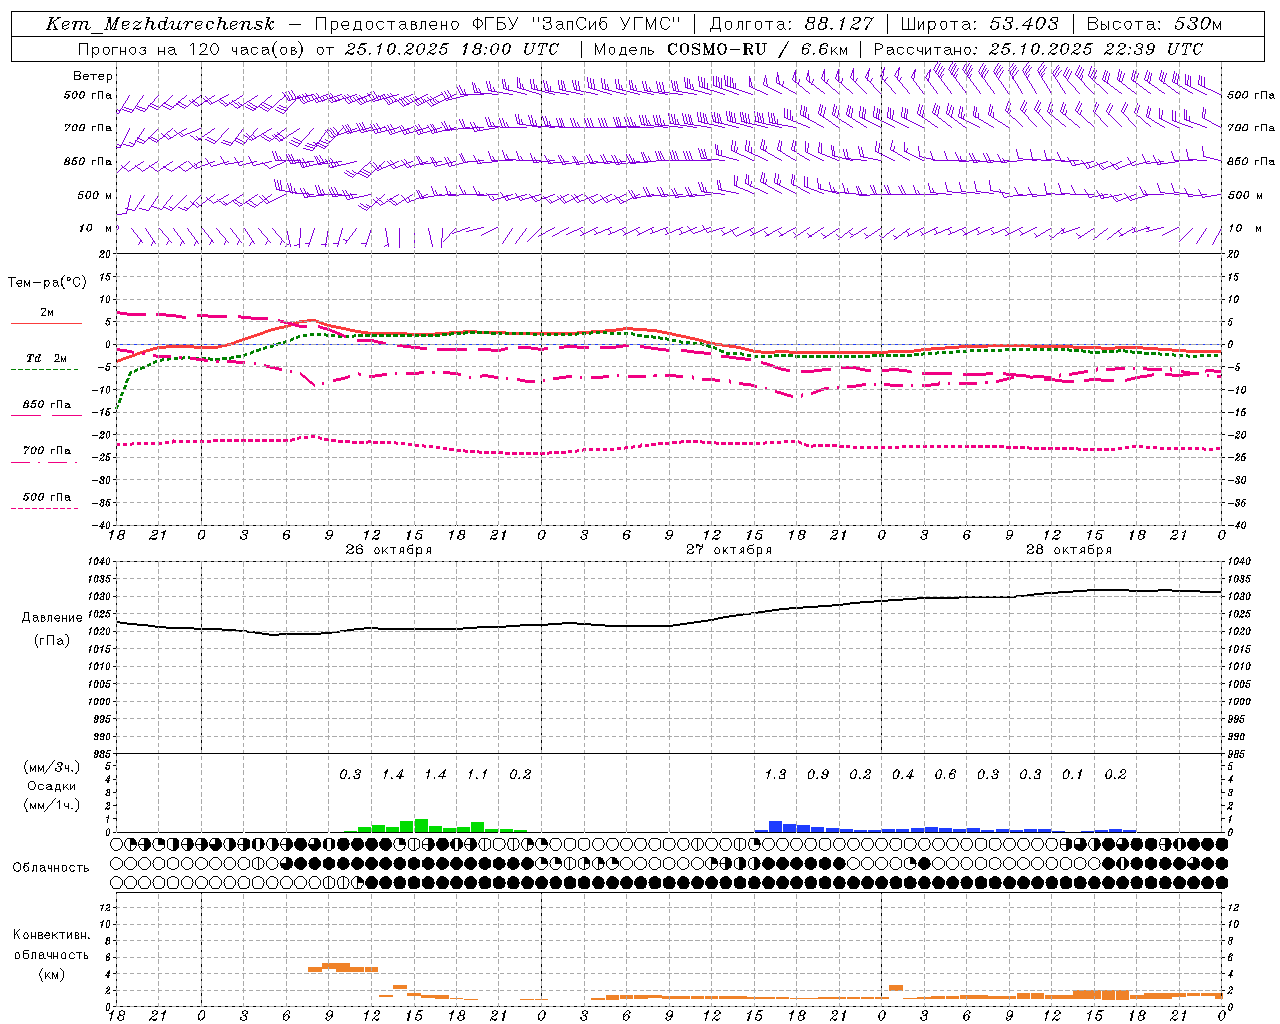Click the Td 2м legend entry
Image resolution: width=1280 pixels, height=1024 pixels.
coord(47,358)
